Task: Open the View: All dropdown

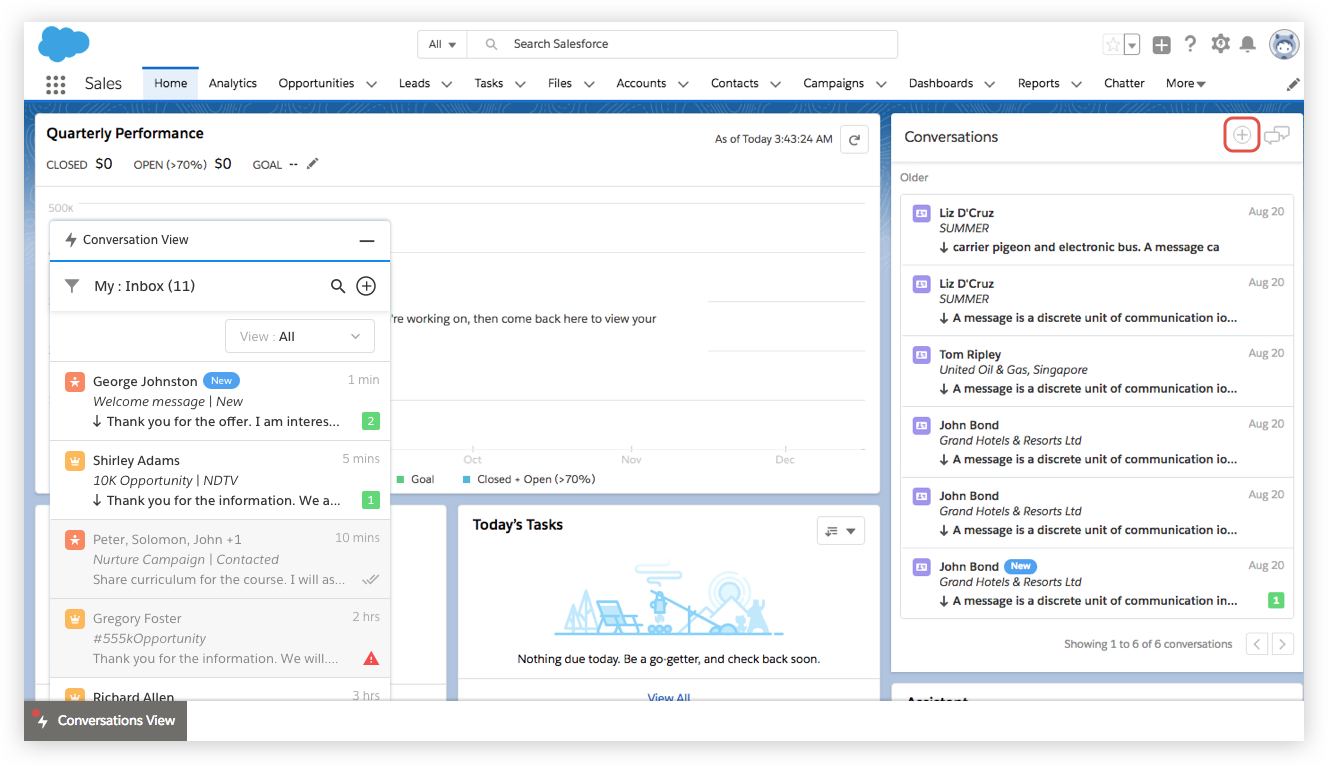Action: tap(300, 336)
